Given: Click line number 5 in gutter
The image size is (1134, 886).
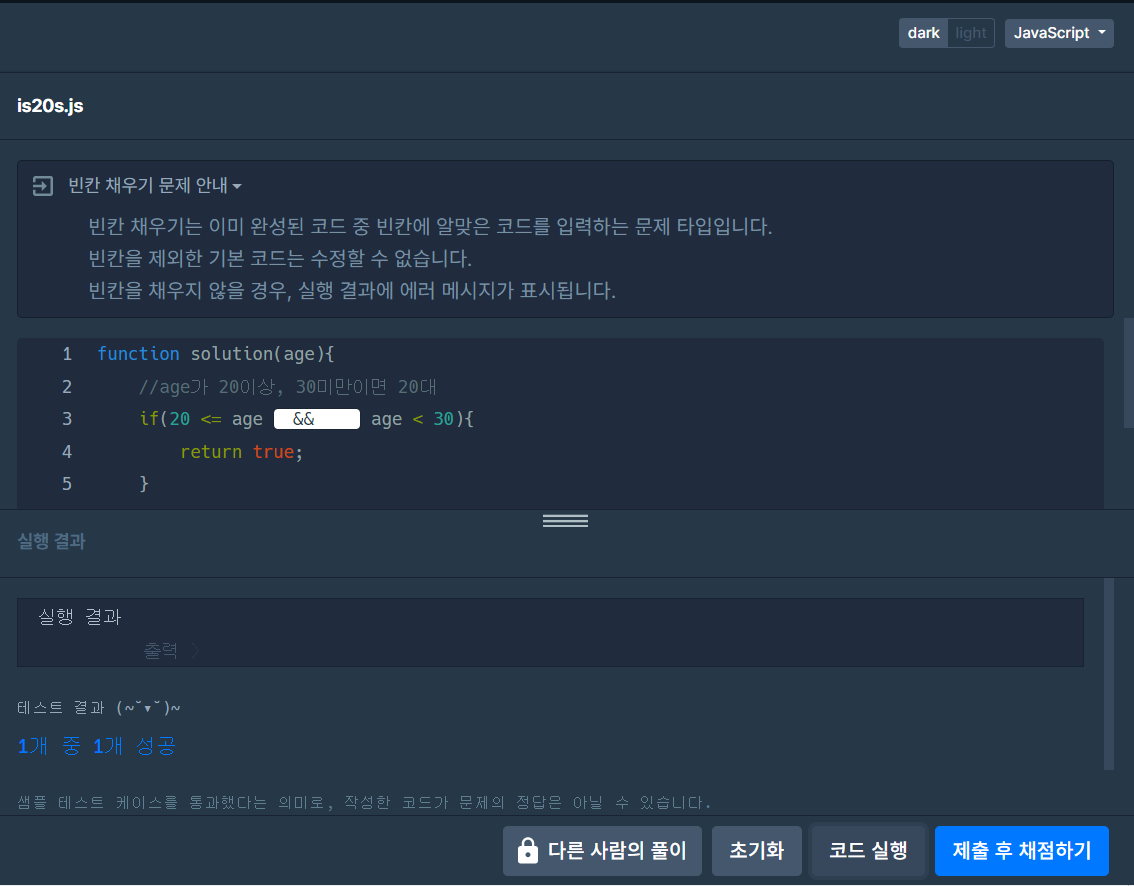Looking at the screenshot, I should click(x=67, y=484).
